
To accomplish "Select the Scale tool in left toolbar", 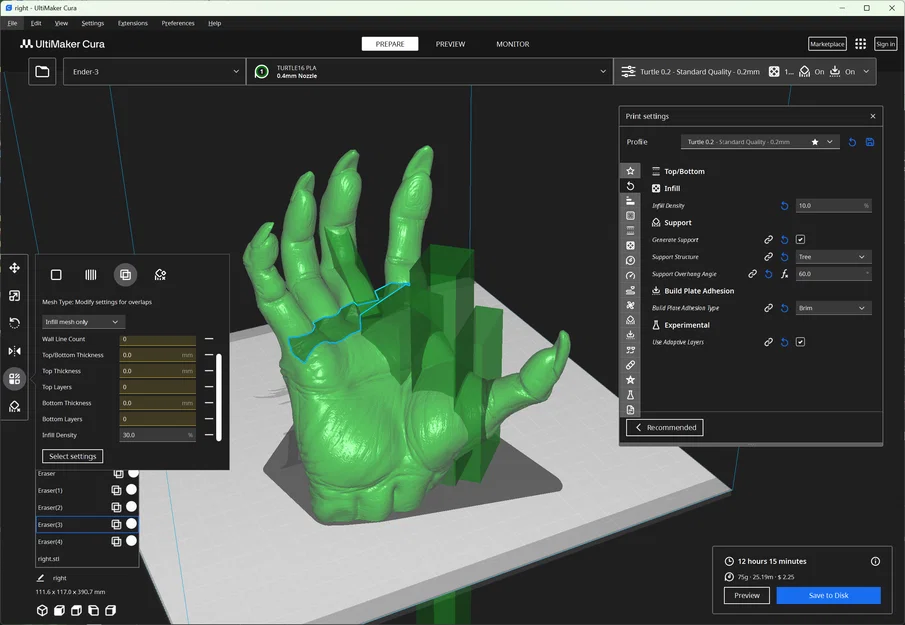I will pos(14,295).
